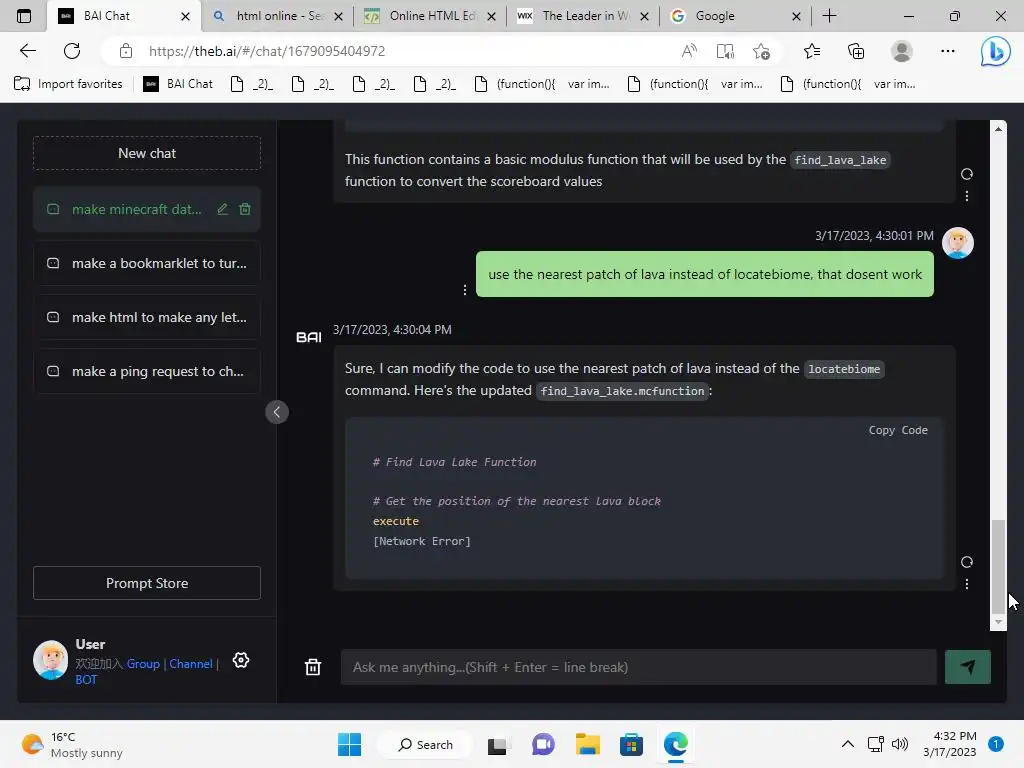Open the BOT link
Viewport: 1024px width, 768px height.
86,679
